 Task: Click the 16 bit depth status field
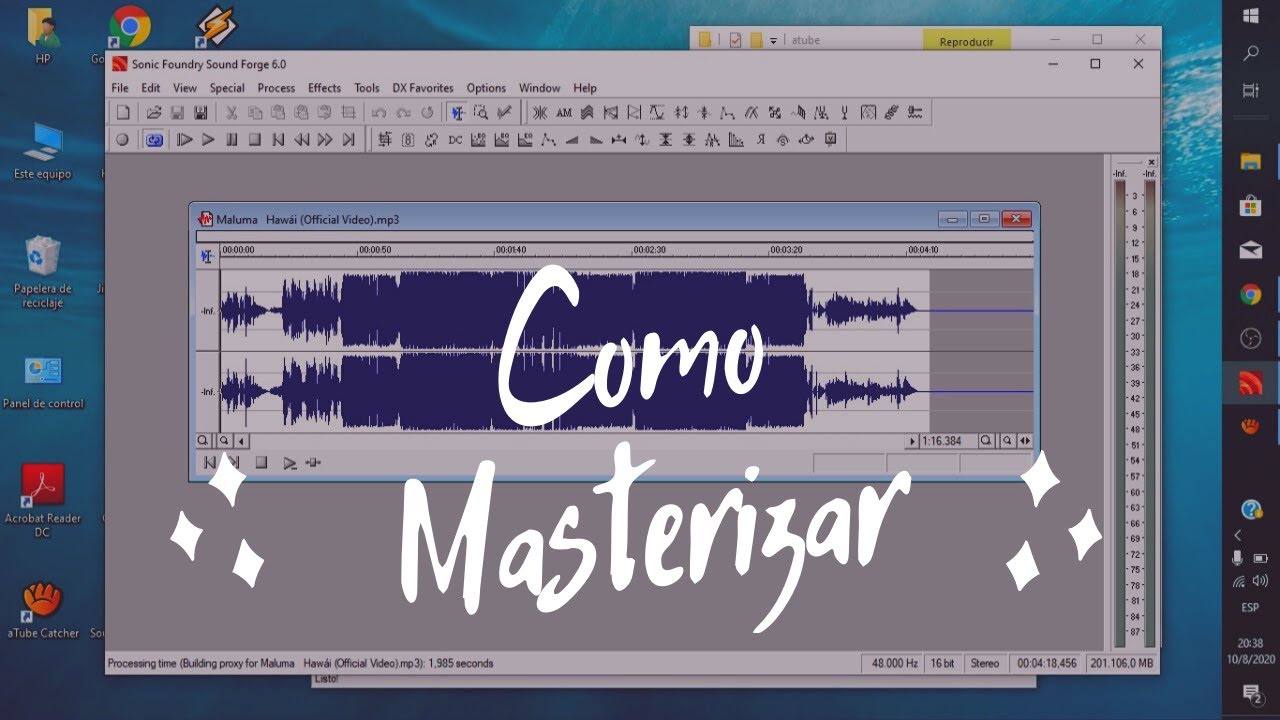tap(943, 663)
